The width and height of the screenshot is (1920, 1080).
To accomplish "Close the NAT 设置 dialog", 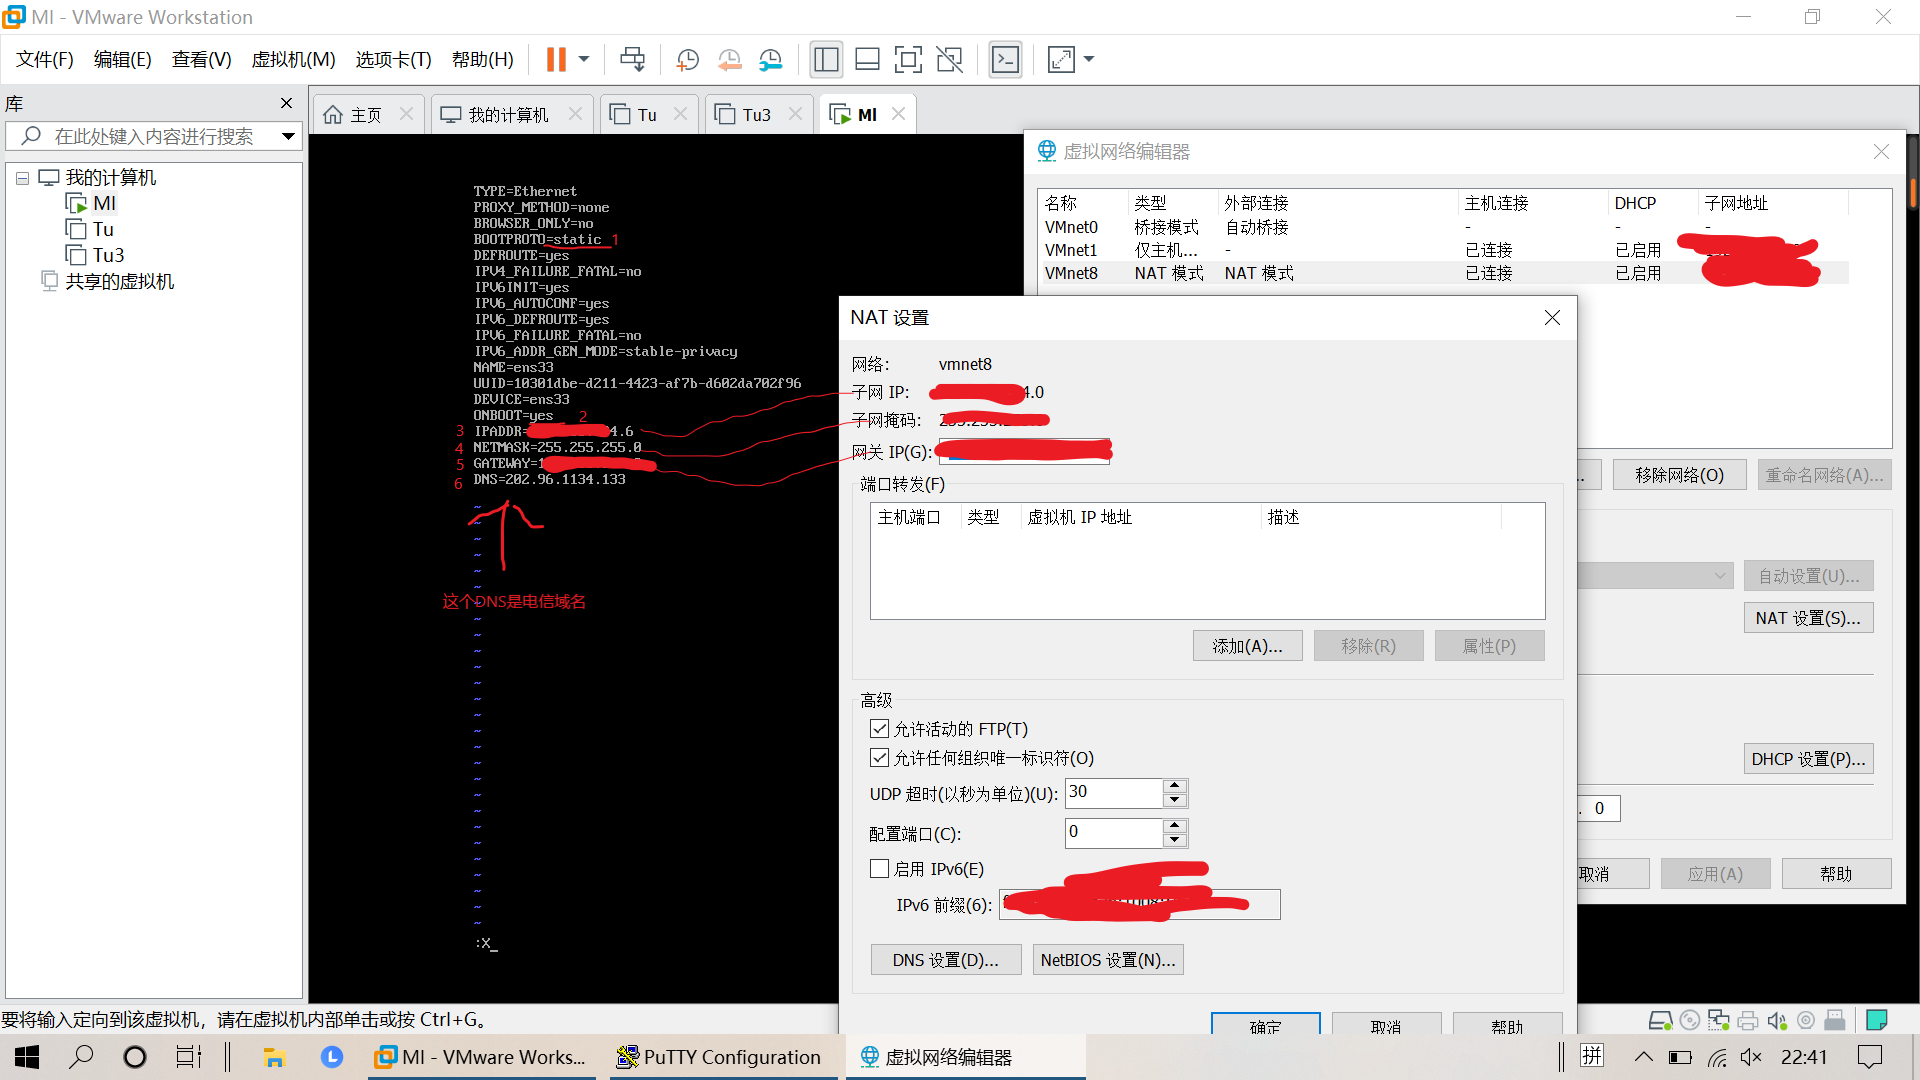I will coord(1552,318).
